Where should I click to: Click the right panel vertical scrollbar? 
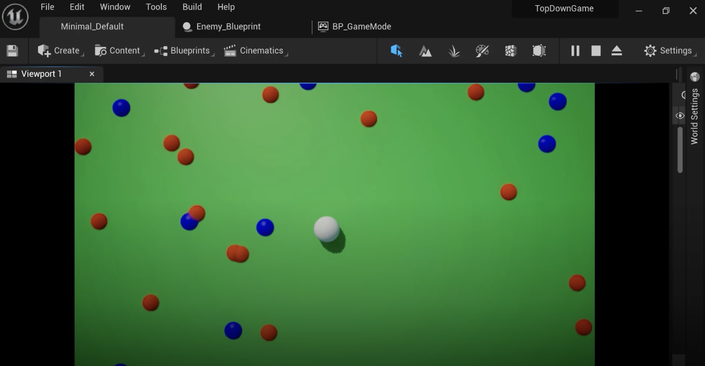pyautogui.click(x=680, y=150)
